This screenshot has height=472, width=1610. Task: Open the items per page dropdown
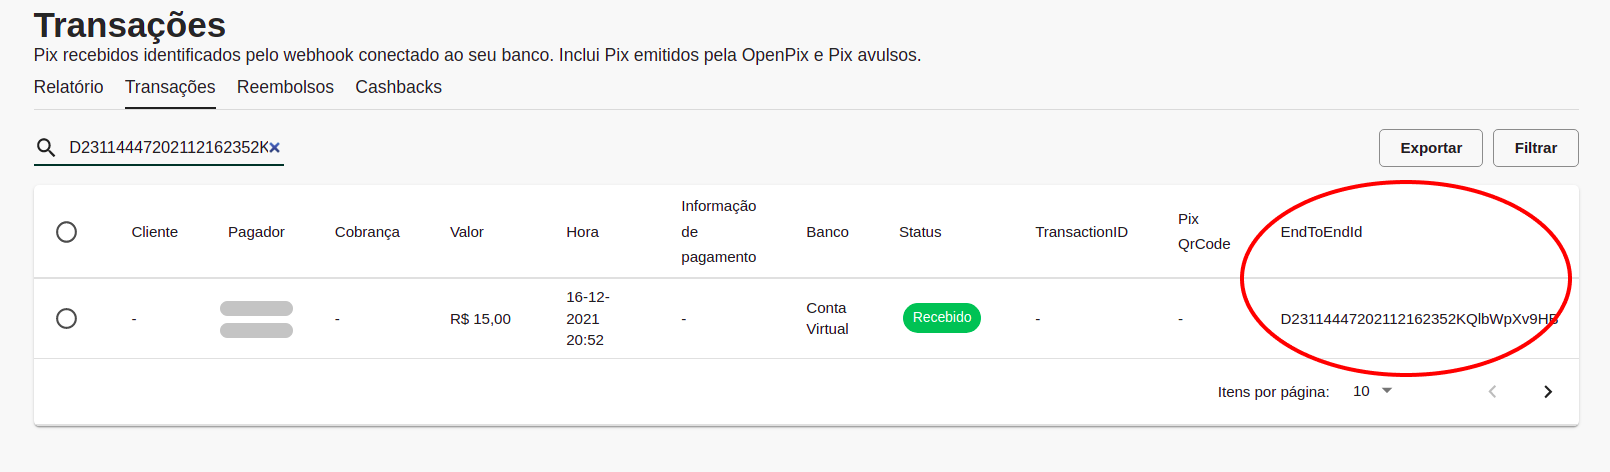(1372, 391)
